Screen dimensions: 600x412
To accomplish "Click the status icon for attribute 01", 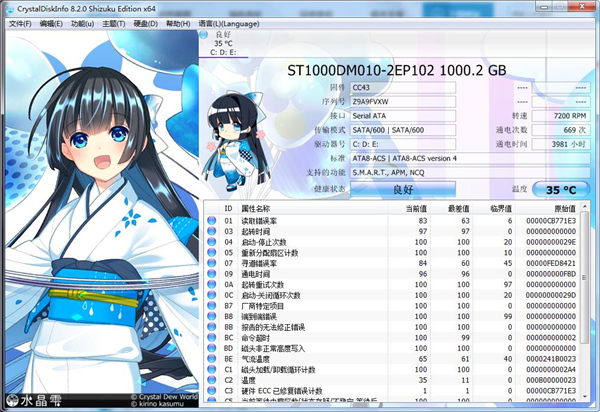I will click(212, 221).
